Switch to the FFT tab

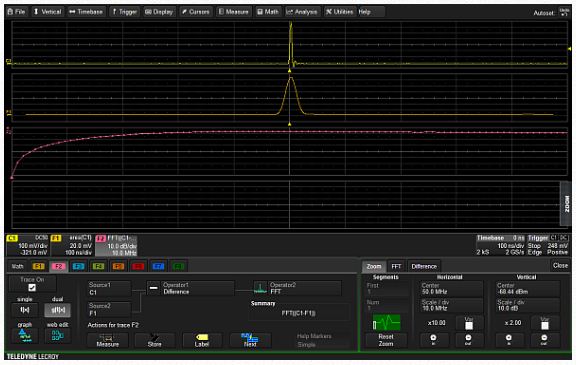pos(396,266)
